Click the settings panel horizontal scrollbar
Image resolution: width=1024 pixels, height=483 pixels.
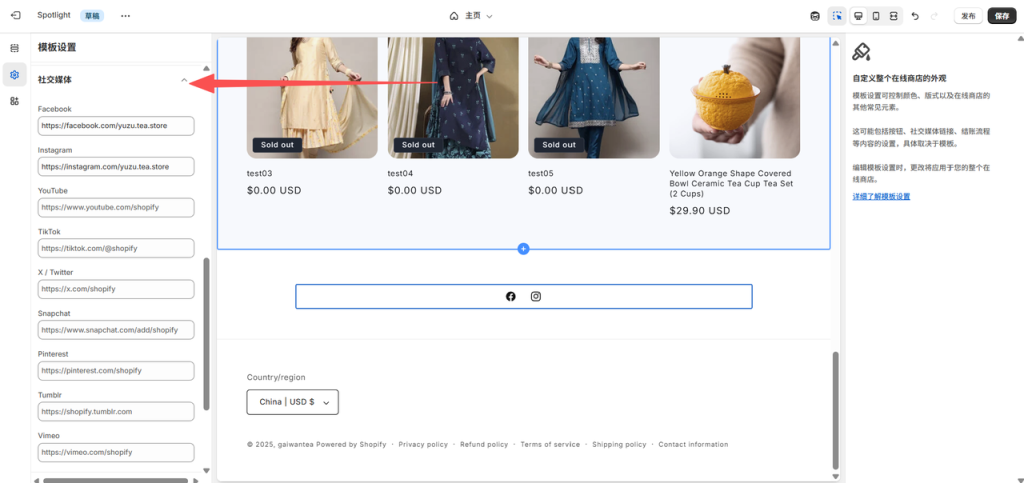116,480
